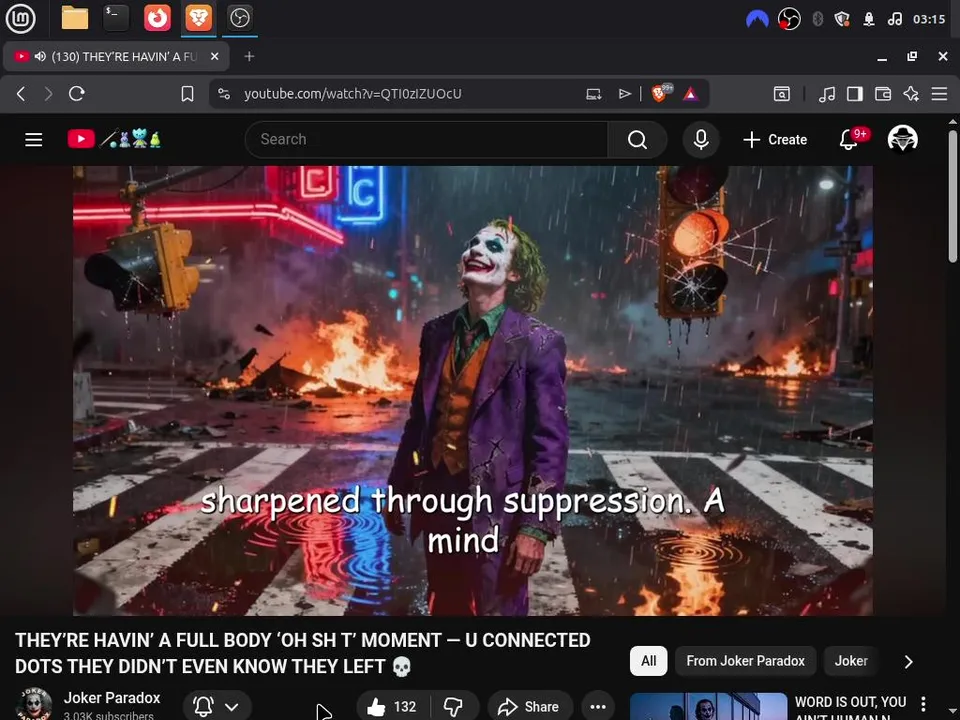Open the notification bell in system tray
This screenshot has height=720, width=960.
(x=868, y=19)
